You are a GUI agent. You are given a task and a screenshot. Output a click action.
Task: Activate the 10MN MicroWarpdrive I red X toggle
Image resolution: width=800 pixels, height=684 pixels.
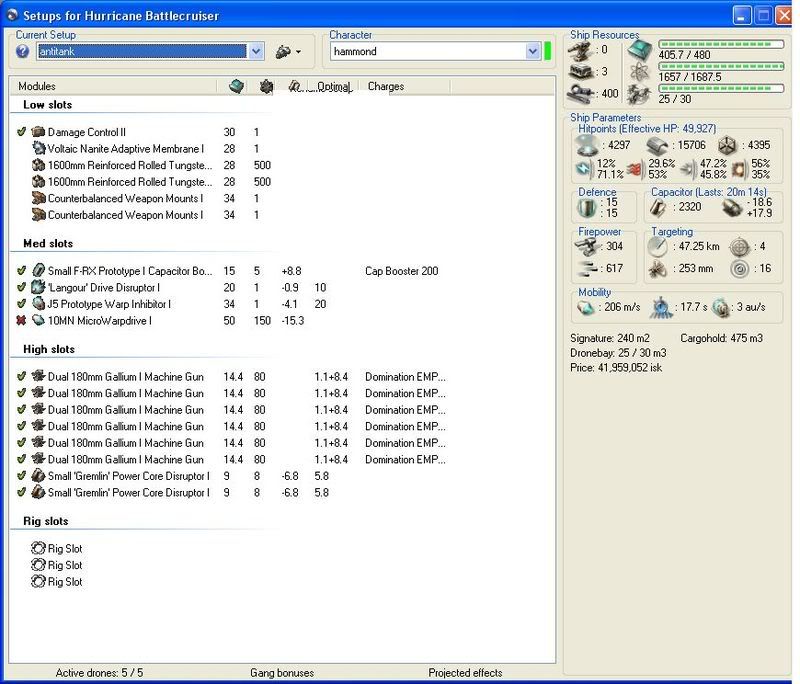(x=21, y=320)
